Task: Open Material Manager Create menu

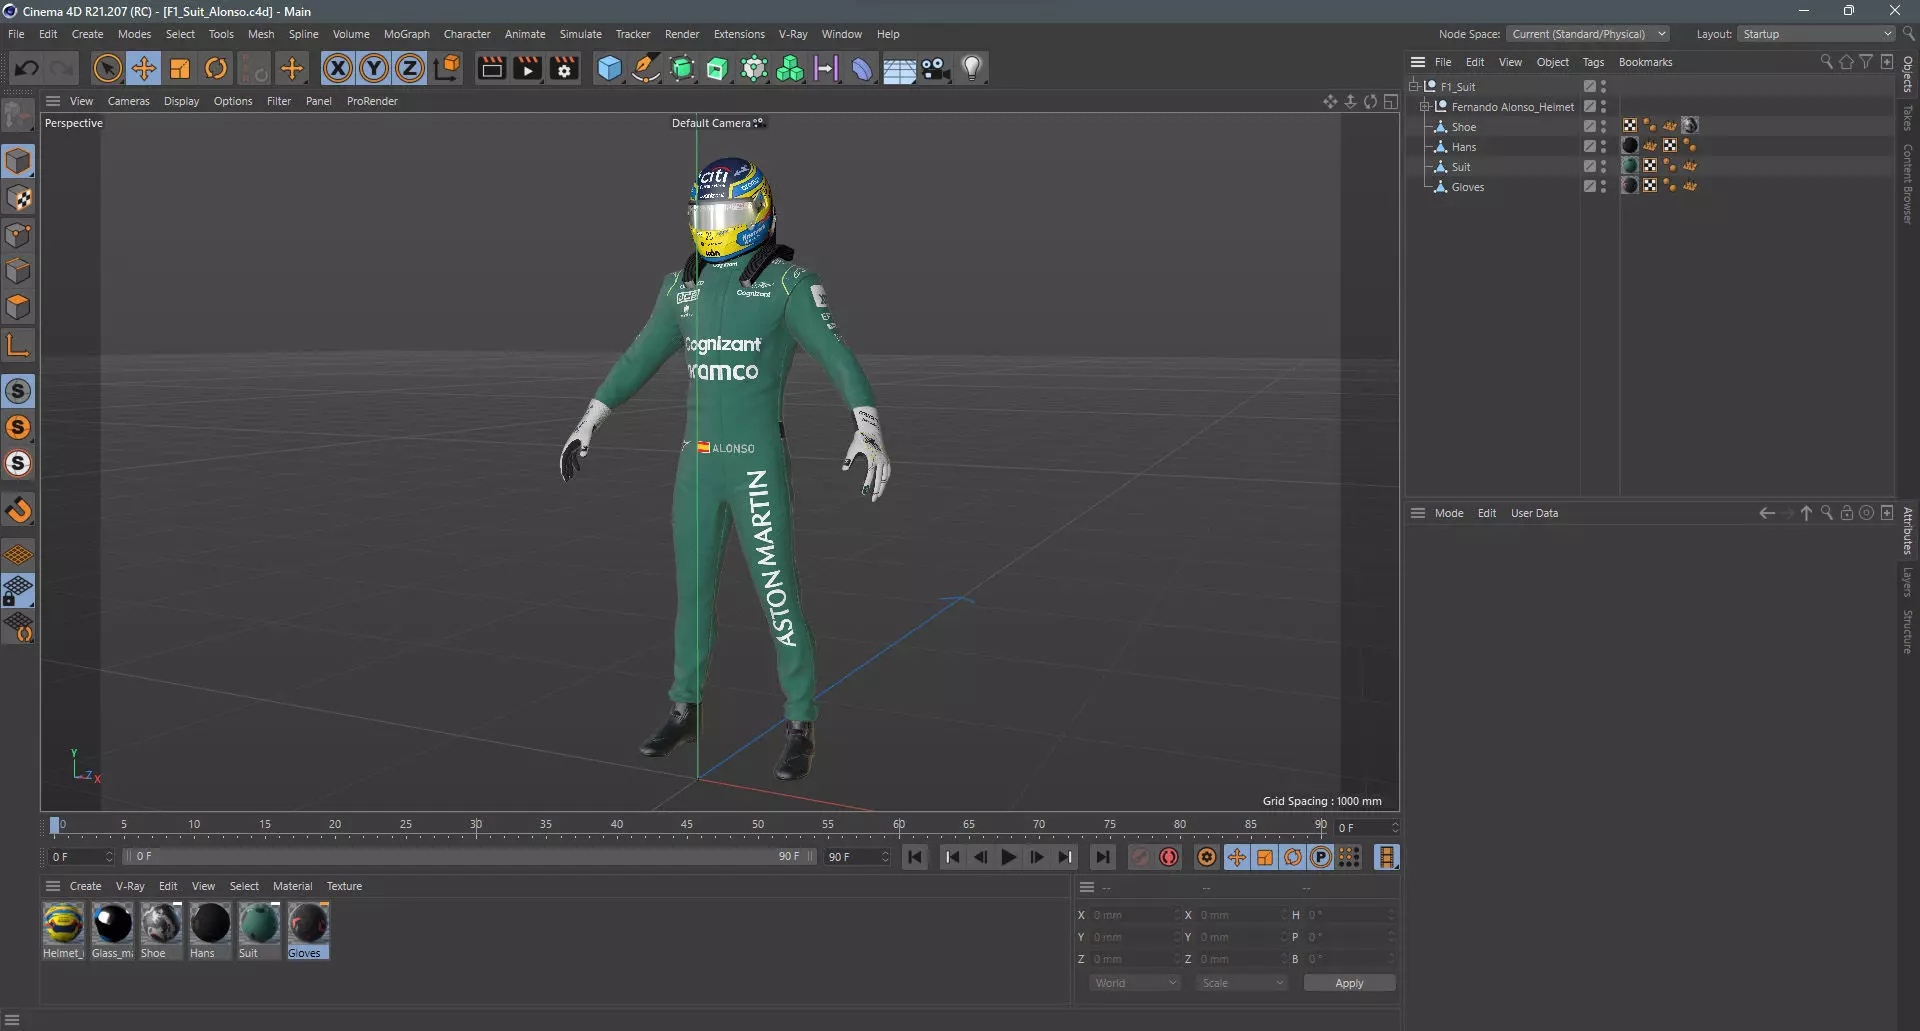Action: coord(85,886)
